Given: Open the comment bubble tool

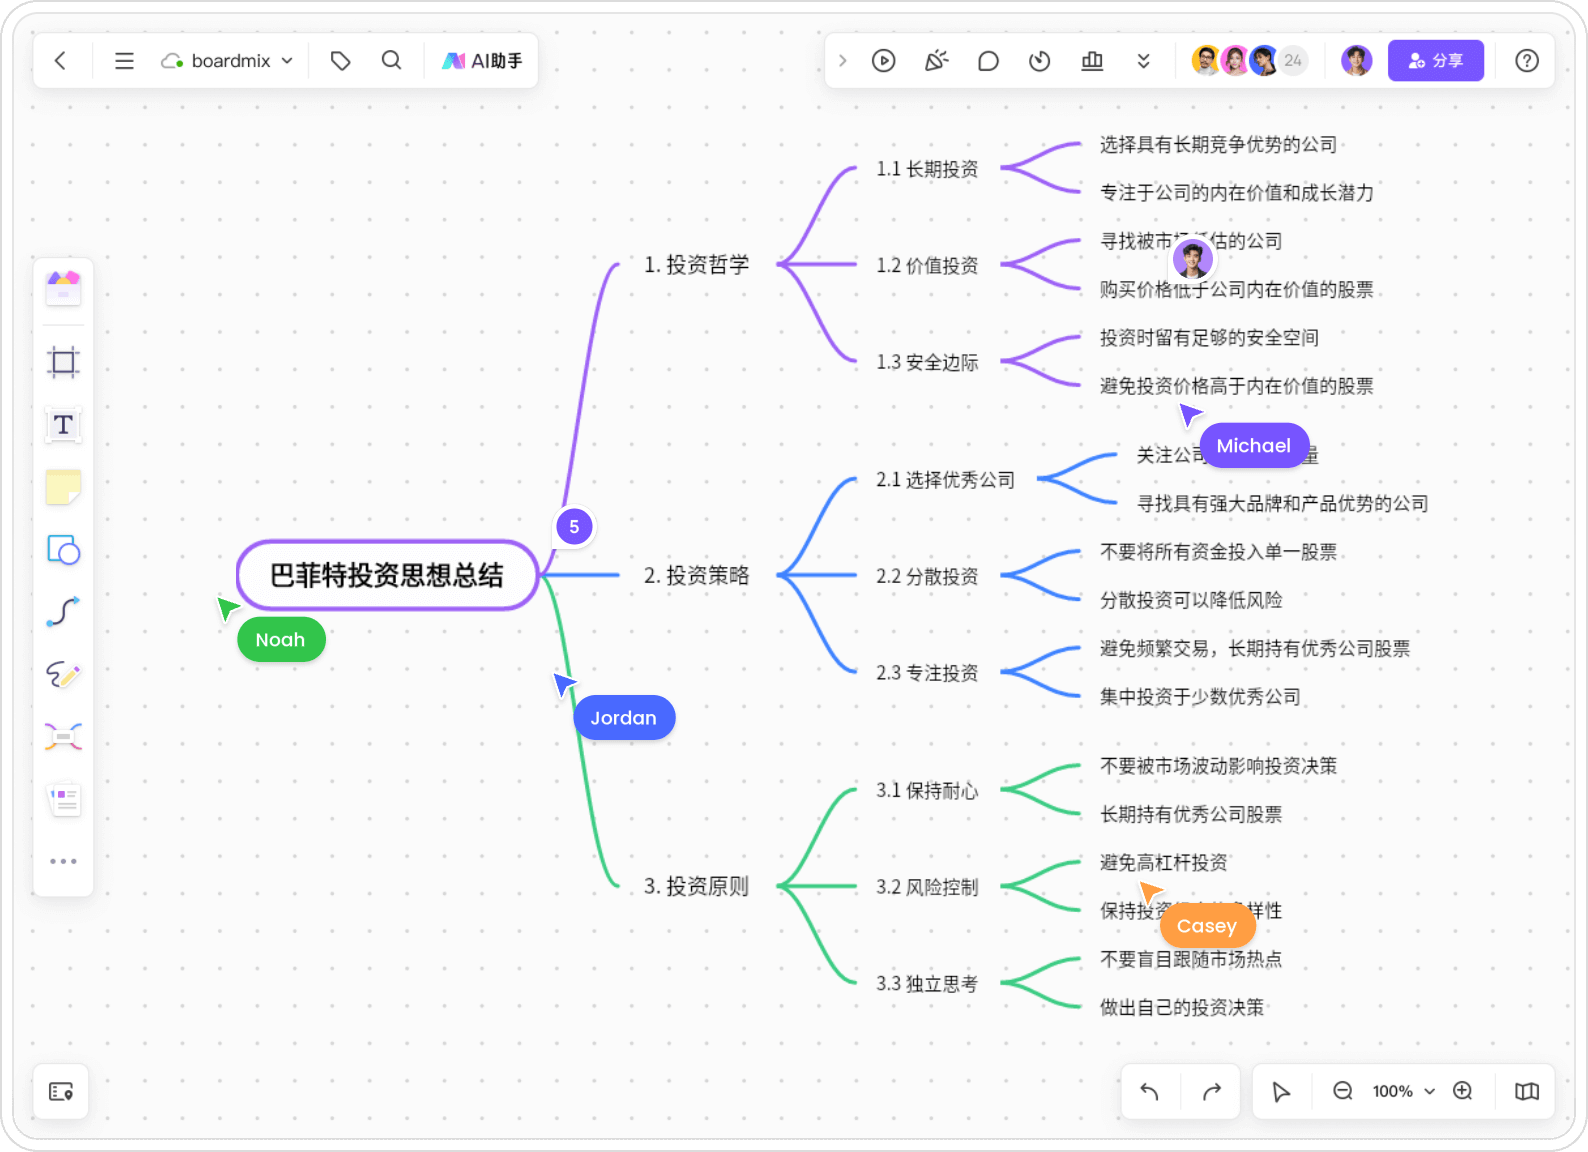Looking at the screenshot, I should [x=988, y=61].
